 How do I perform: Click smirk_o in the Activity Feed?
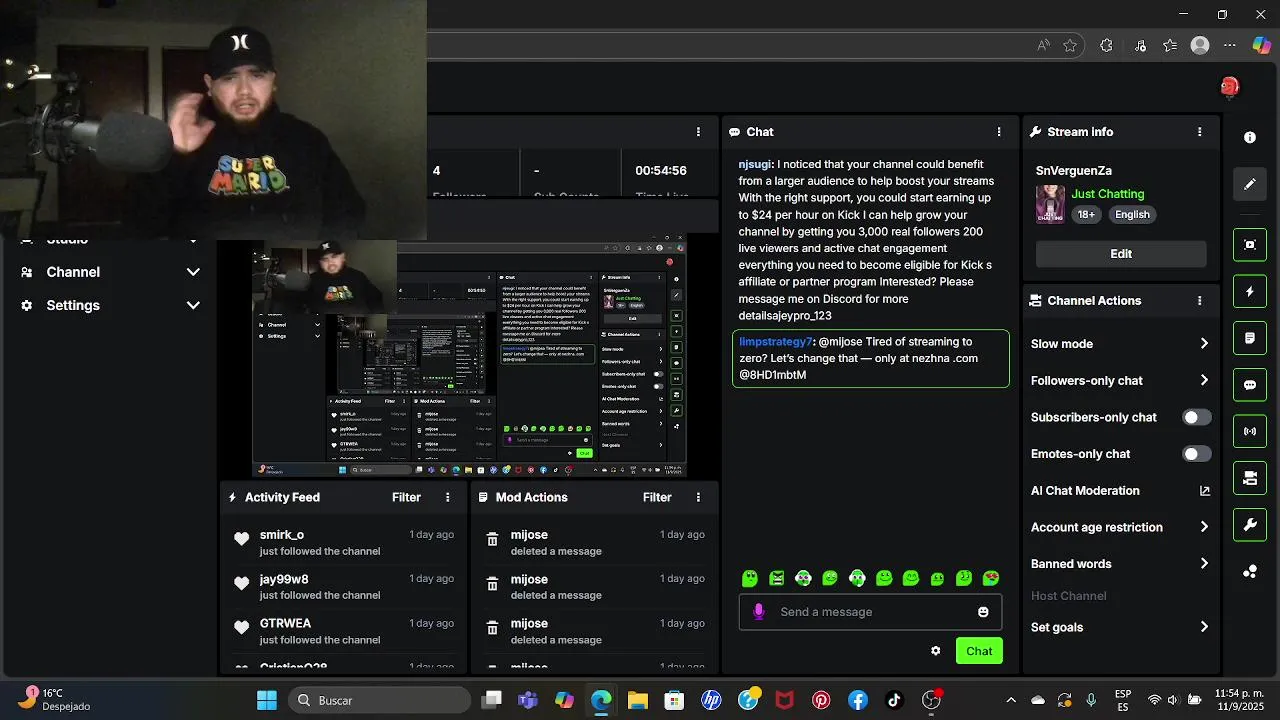click(282, 535)
